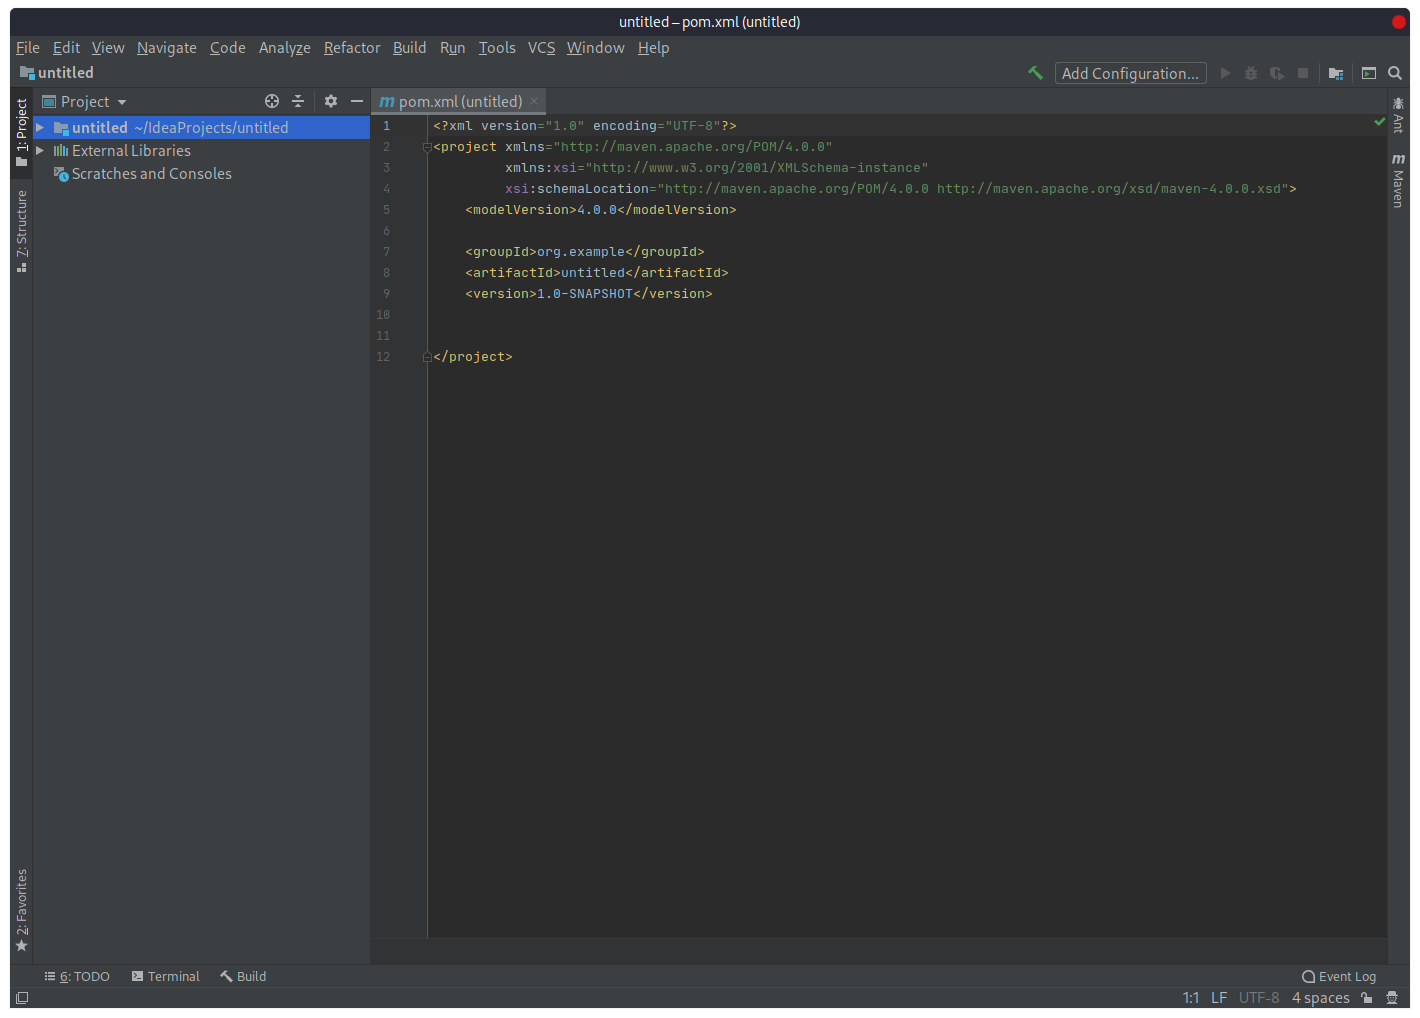The width and height of the screenshot is (1420, 1018).
Task: Toggle the Favorites tool window
Action: click(21, 909)
